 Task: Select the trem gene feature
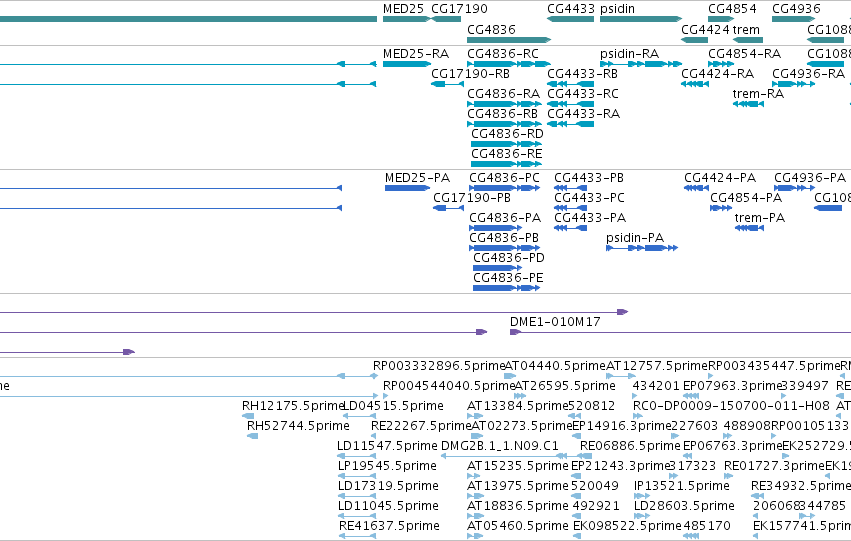(x=748, y=40)
